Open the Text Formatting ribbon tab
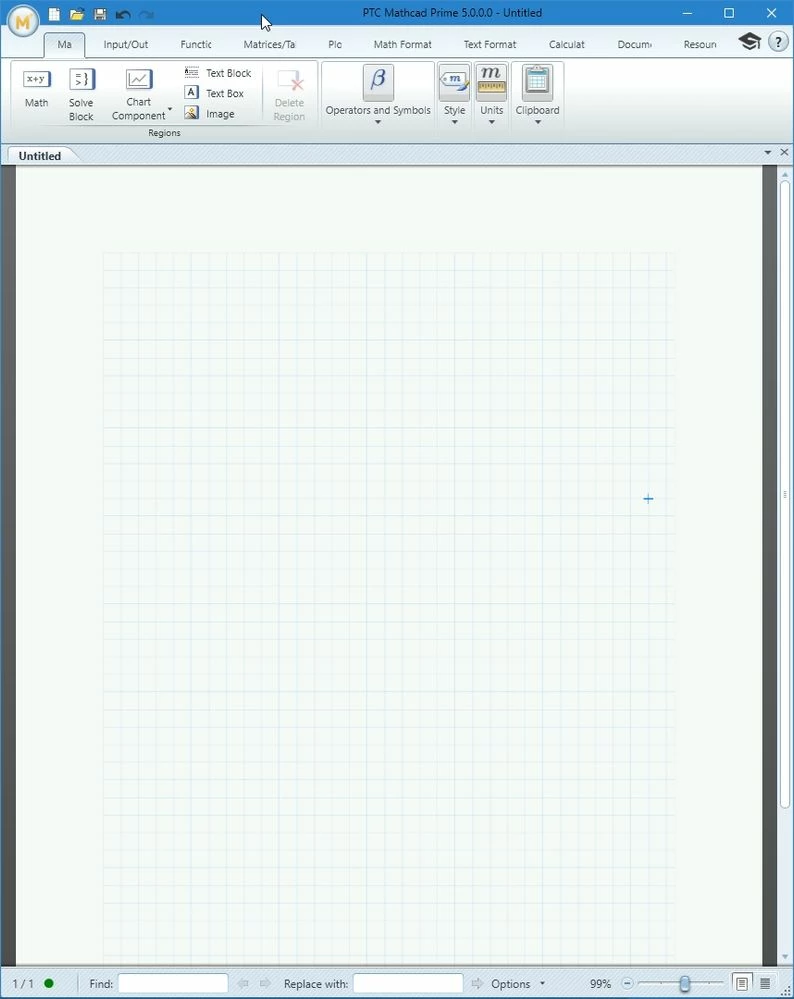 490,45
